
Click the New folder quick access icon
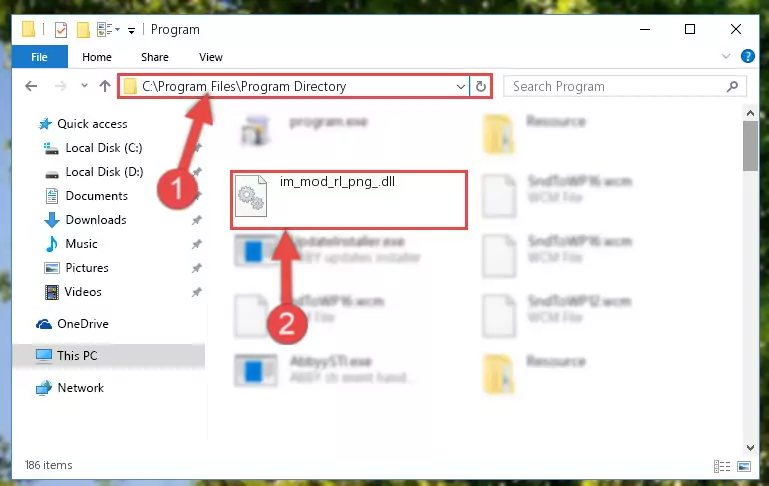coord(83,30)
